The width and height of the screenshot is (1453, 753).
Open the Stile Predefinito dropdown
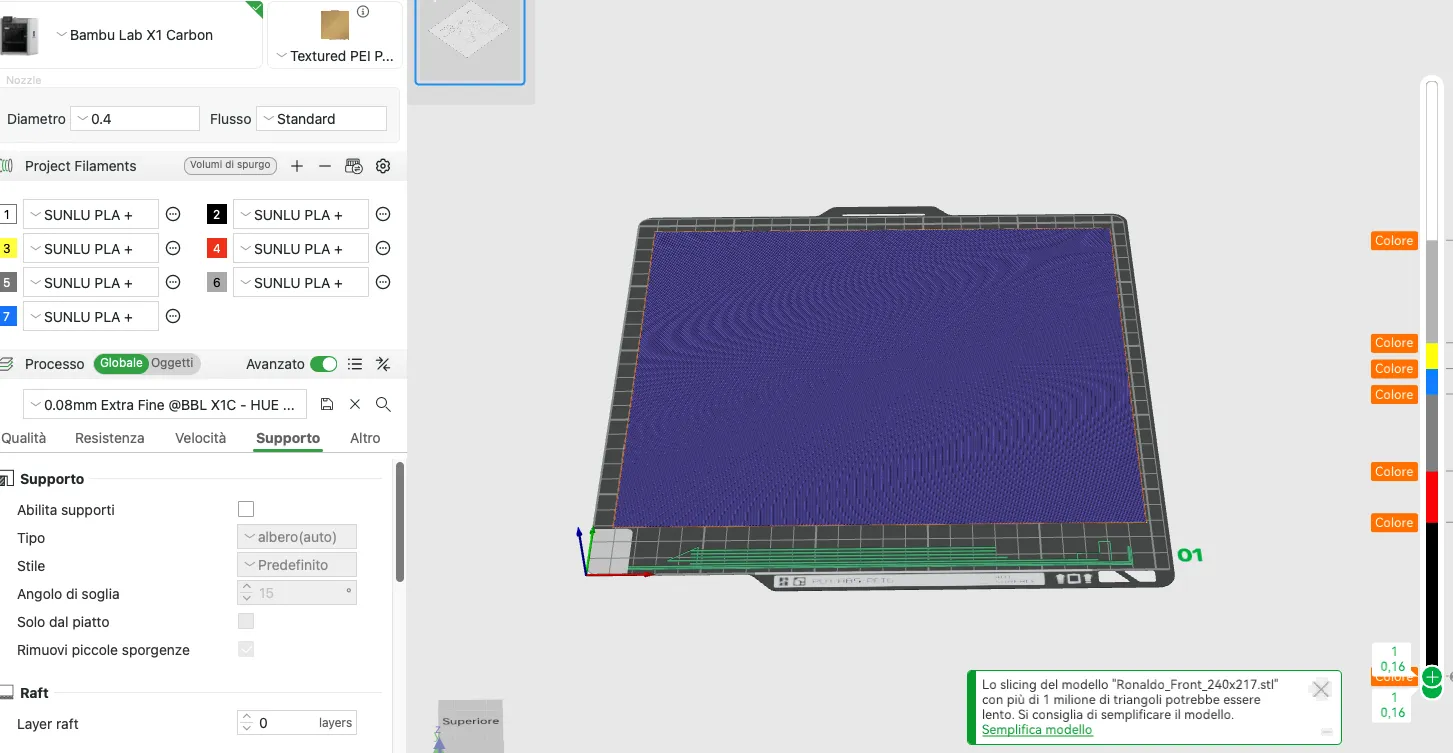click(297, 565)
